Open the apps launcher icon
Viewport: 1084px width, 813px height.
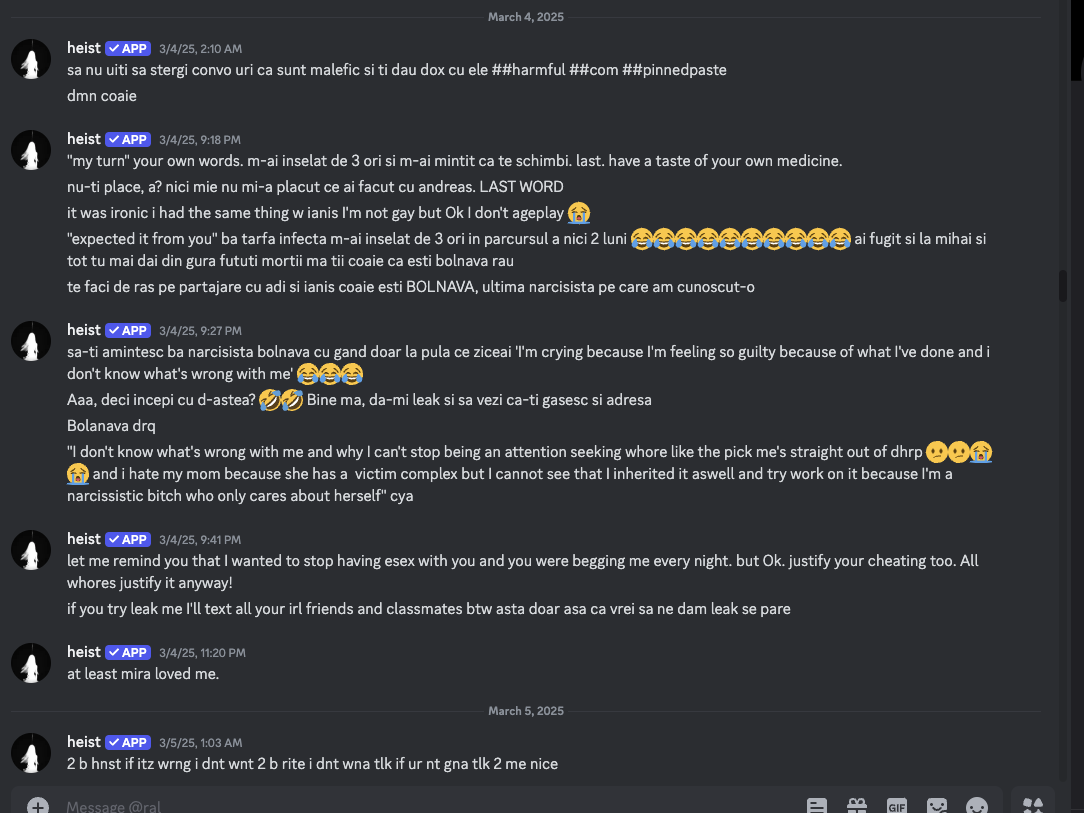pos(1033,805)
